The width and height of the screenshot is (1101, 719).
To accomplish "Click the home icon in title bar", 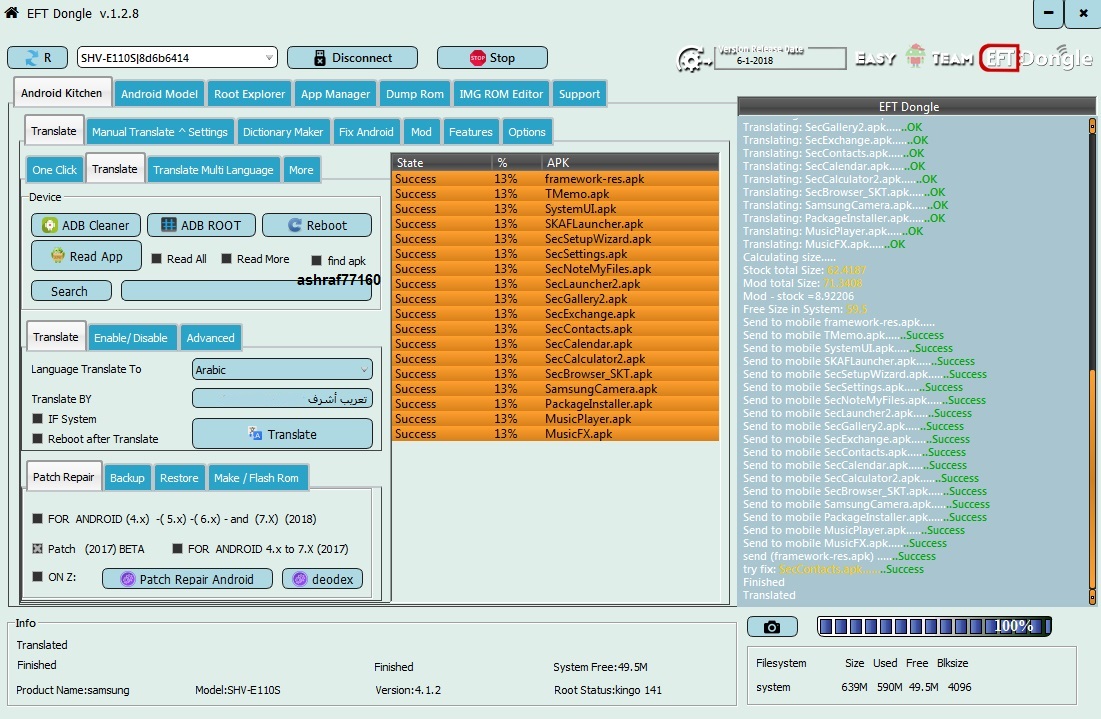I will click(x=11, y=13).
